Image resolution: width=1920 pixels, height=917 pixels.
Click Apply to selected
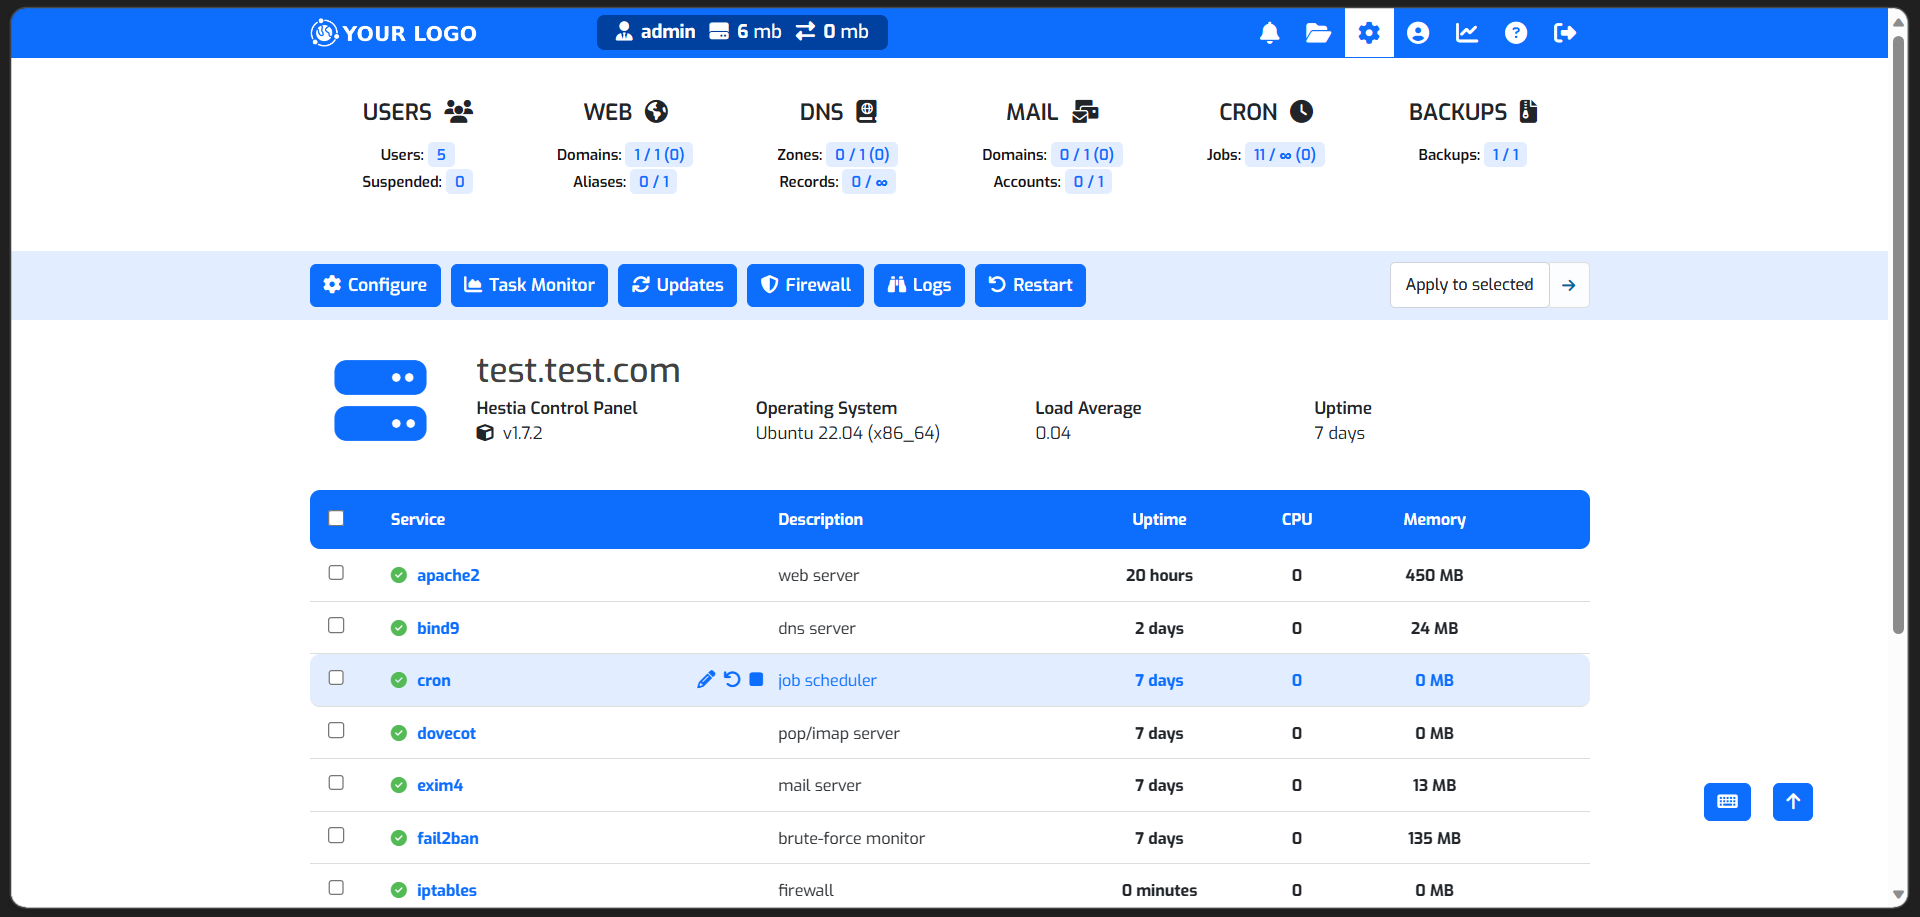(1468, 285)
